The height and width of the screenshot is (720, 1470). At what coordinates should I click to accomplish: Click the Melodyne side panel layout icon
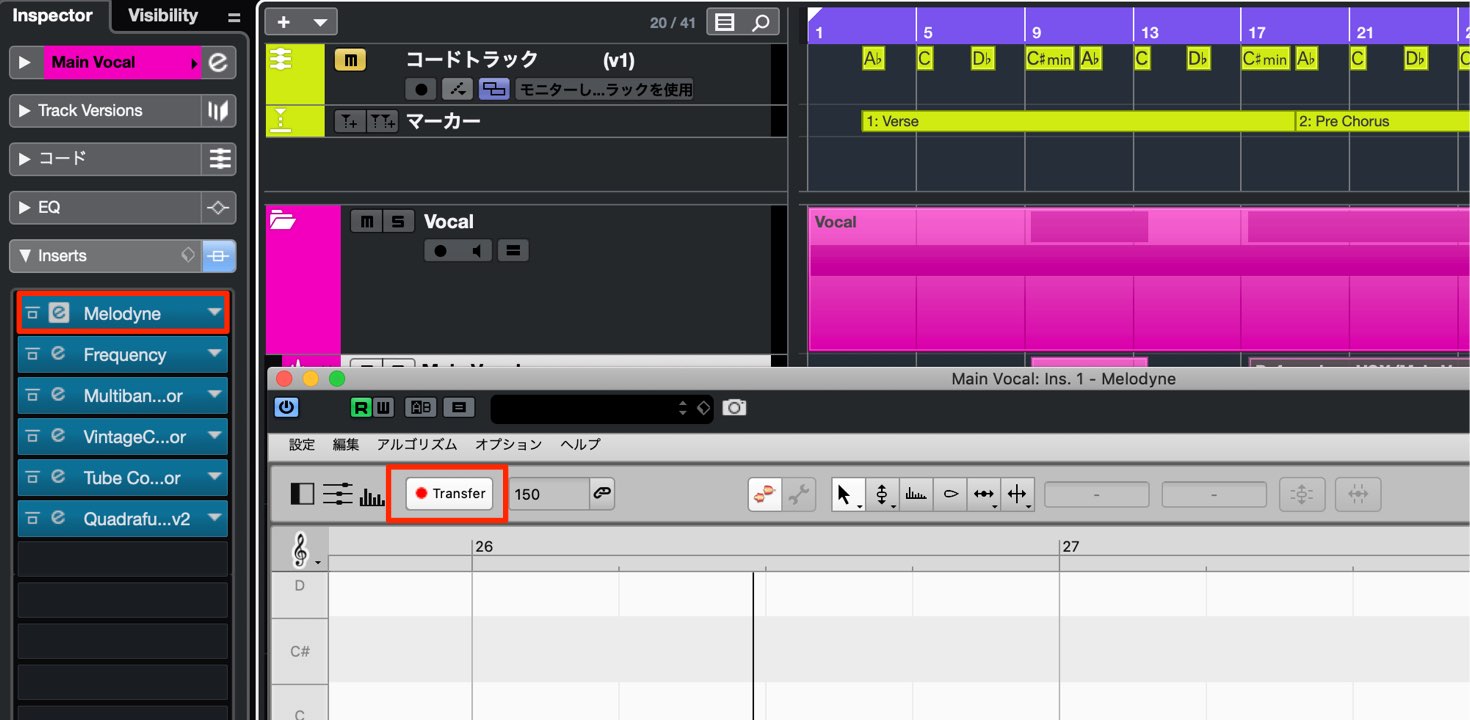pos(301,494)
